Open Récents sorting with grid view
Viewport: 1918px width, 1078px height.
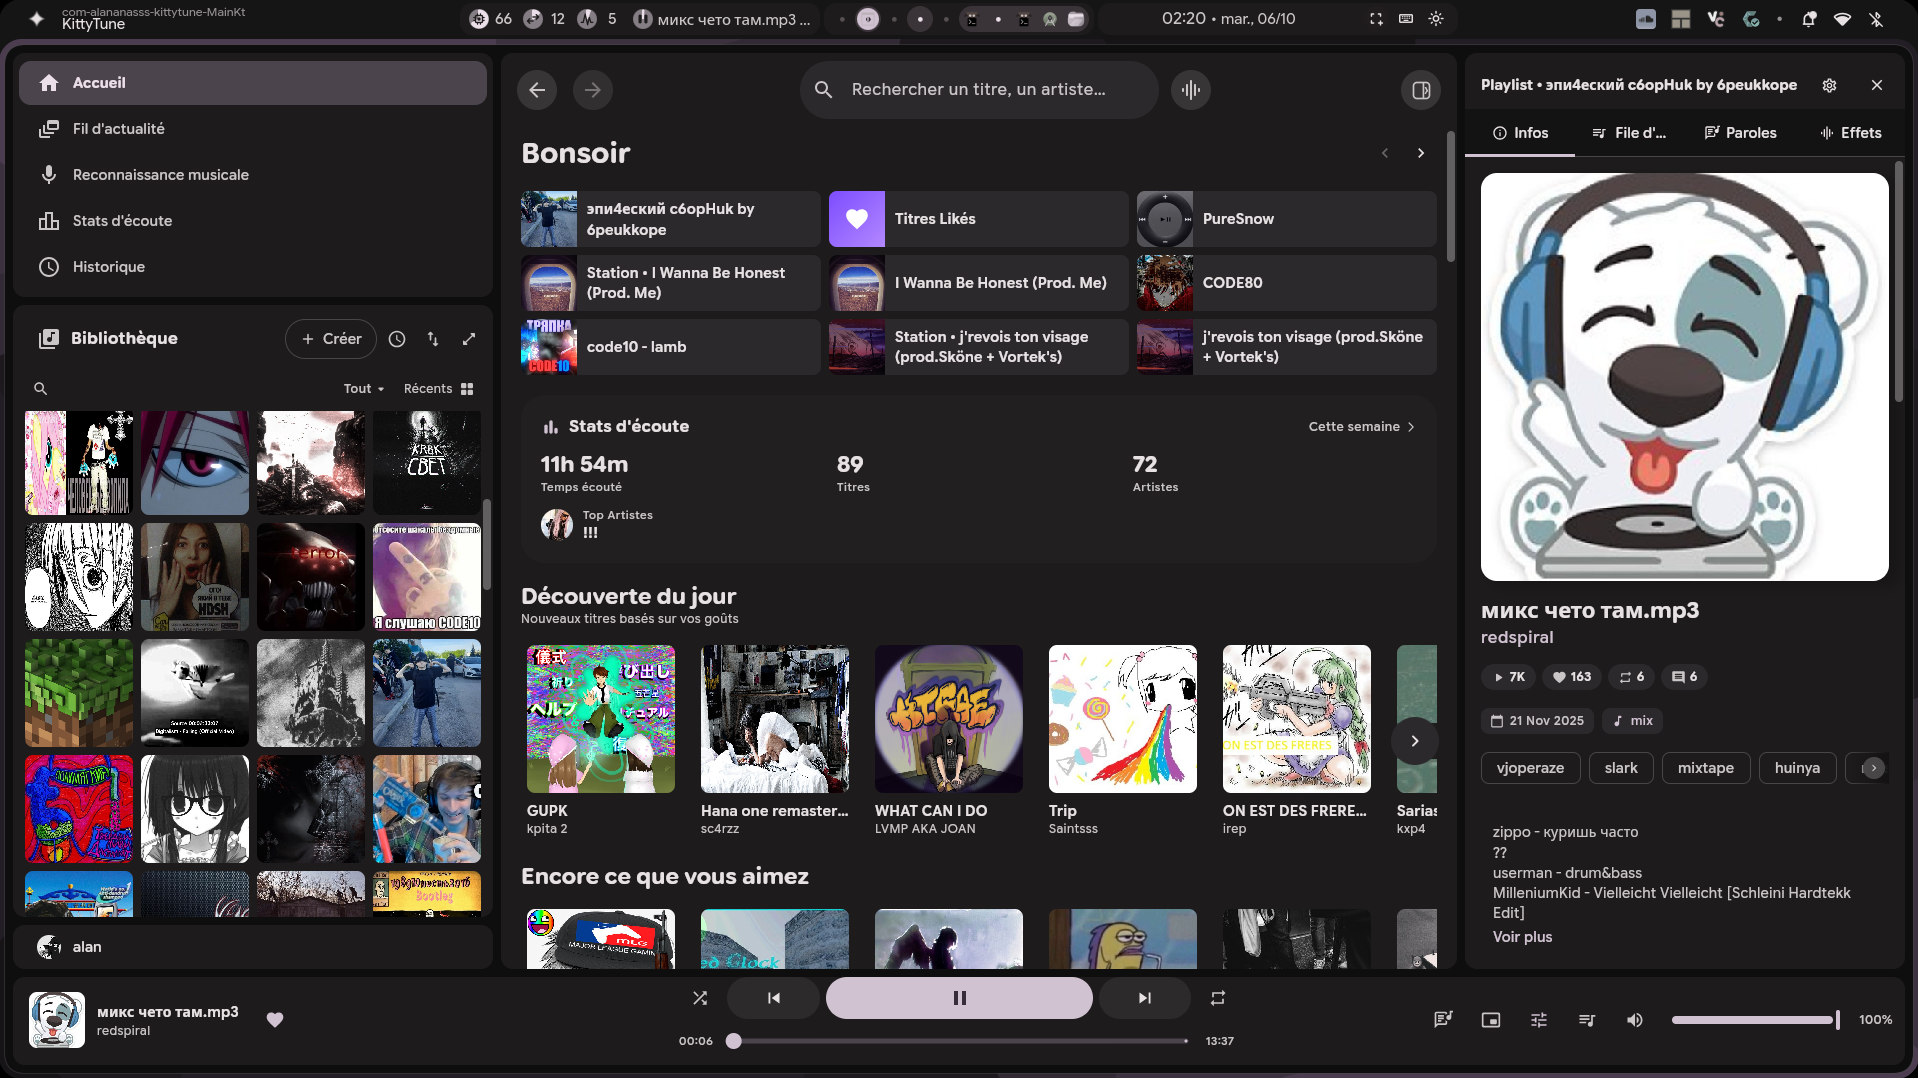(438, 389)
